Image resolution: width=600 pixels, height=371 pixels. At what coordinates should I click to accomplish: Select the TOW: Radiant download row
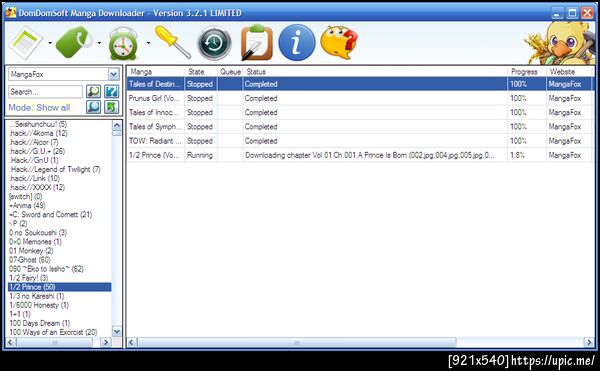[x=360, y=141]
